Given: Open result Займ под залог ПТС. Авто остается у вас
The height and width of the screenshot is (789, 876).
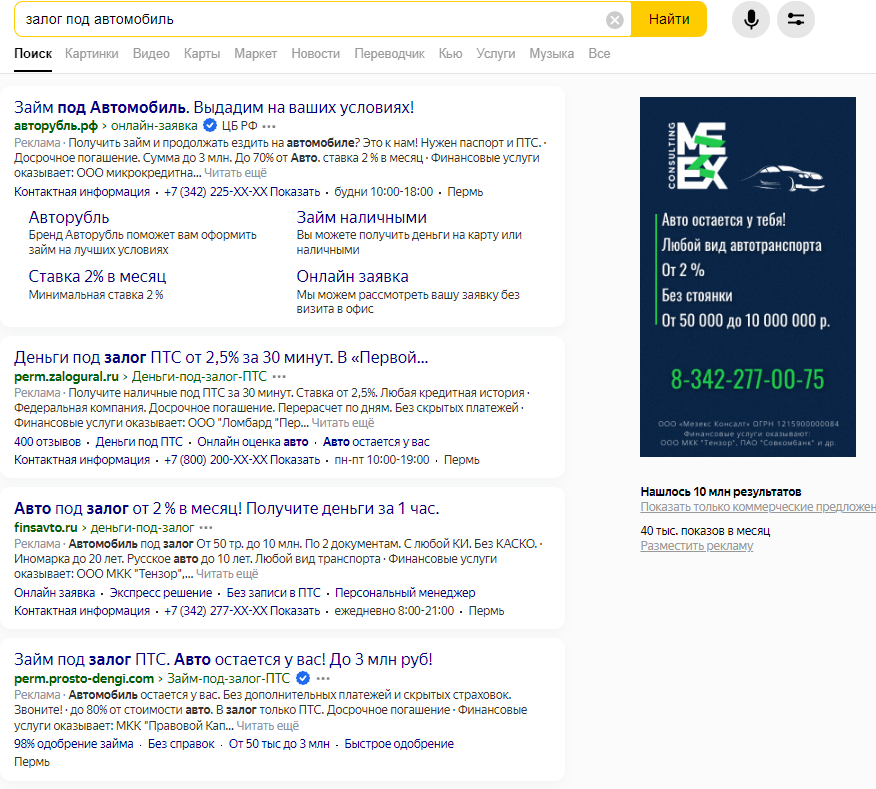Looking at the screenshot, I should (223, 659).
